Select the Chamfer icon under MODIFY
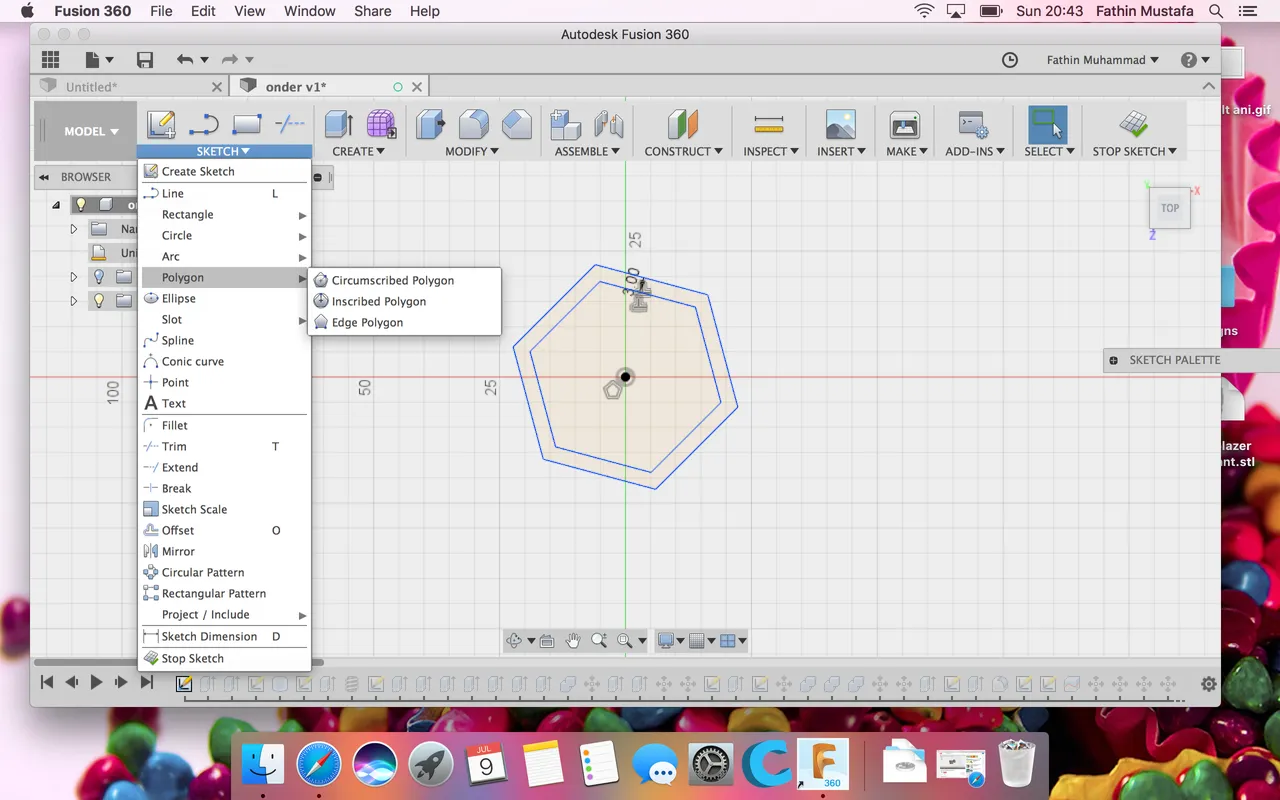This screenshot has height=800, width=1280. (516, 125)
